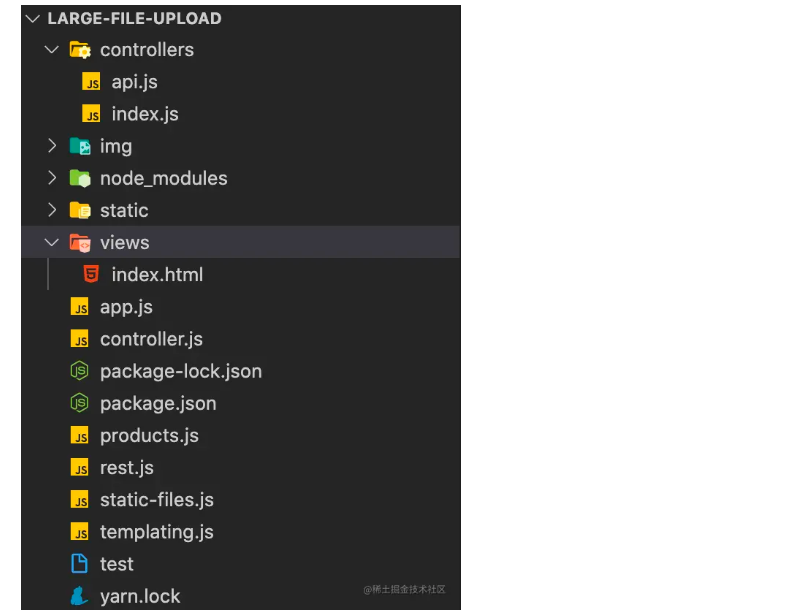
Task: Click the yarn icon next to yarn.lock
Action: (79, 596)
